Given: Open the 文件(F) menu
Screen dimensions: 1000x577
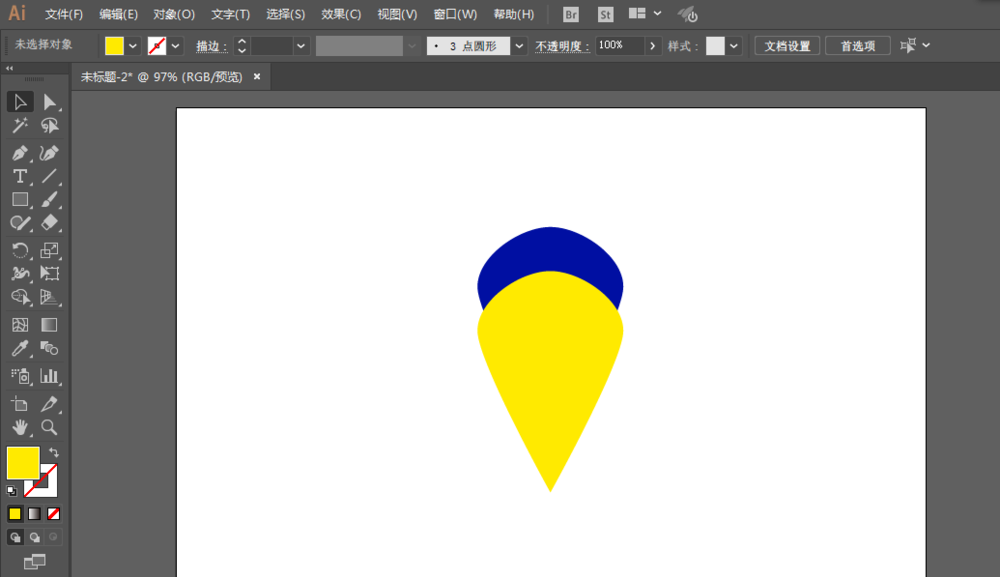Looking at the screenshot, I should 64,14.
